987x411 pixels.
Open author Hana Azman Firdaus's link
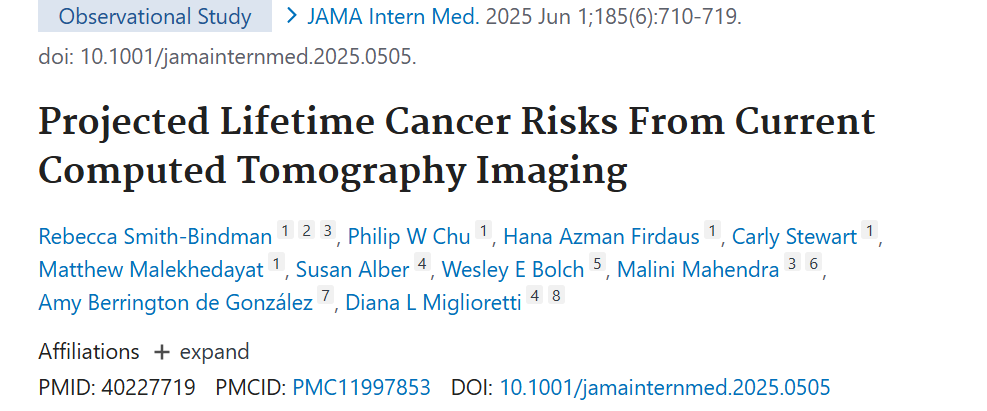pos(601,237)
